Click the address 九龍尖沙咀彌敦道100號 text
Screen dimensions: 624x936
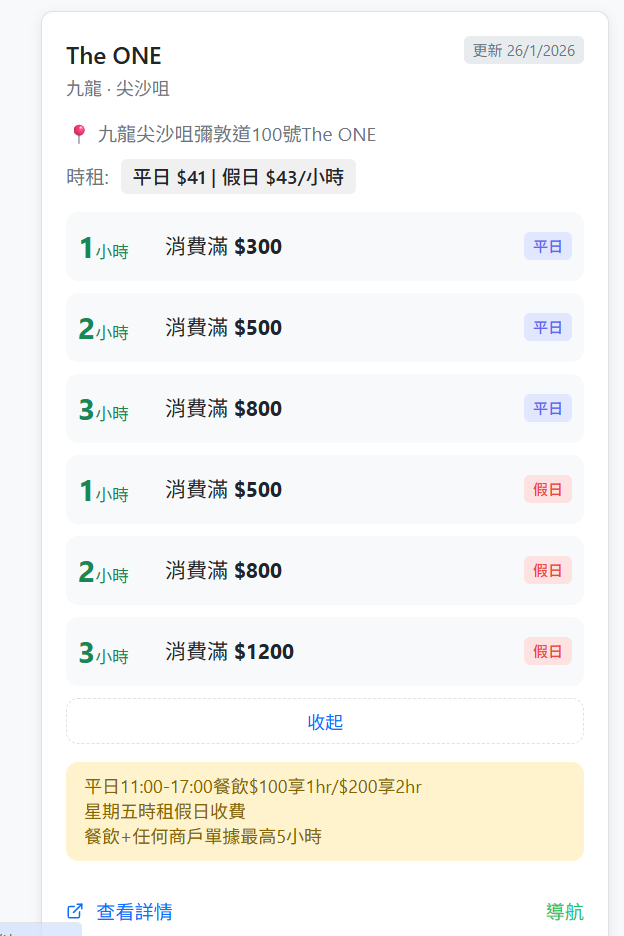point(236,134)
